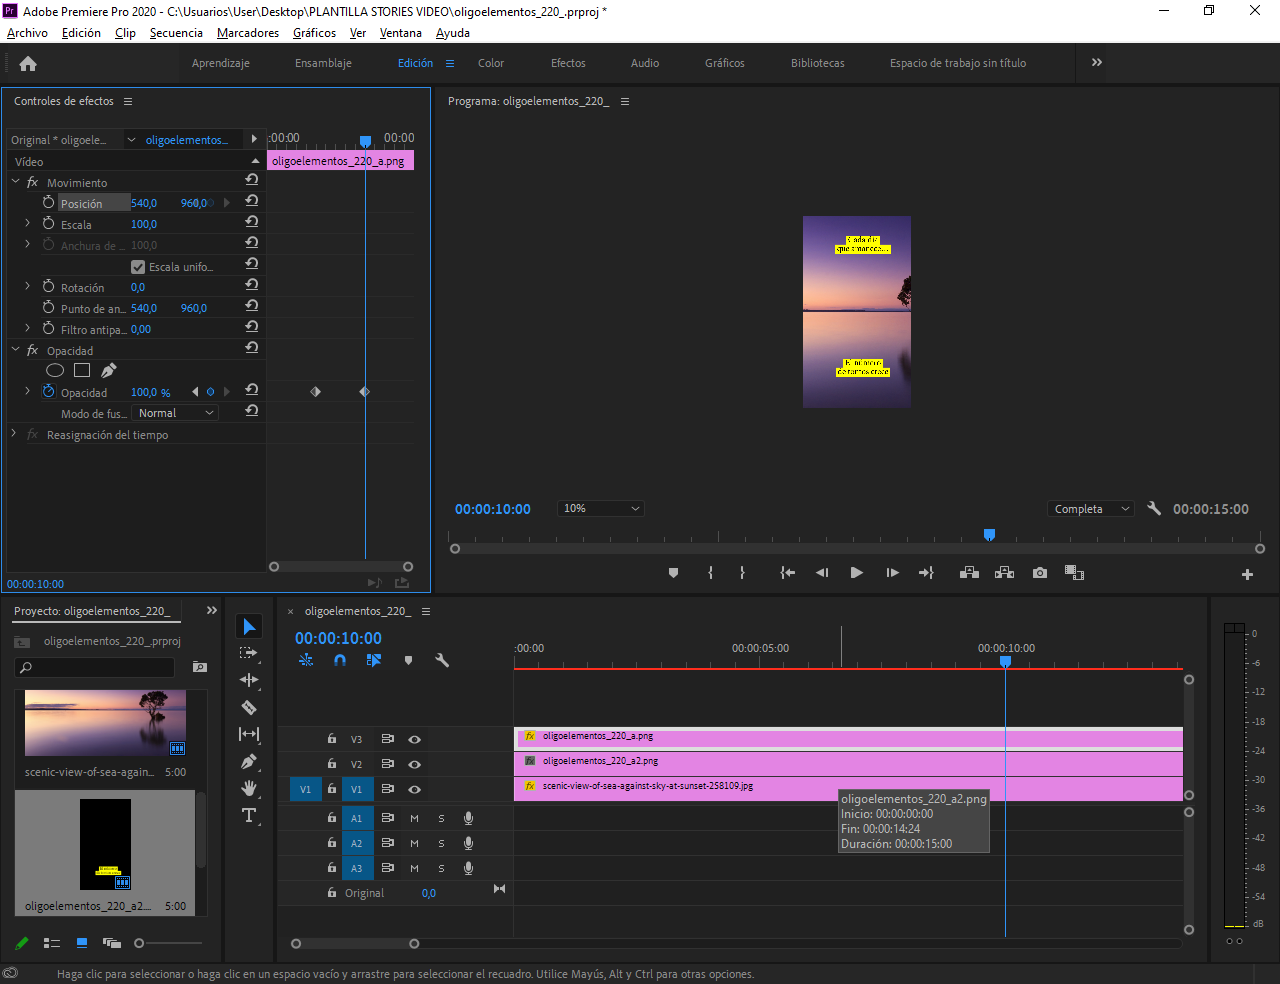The height and width of the screenshot is (984, 1280).
Task: Select the Type tool
Action: (249, 815)
